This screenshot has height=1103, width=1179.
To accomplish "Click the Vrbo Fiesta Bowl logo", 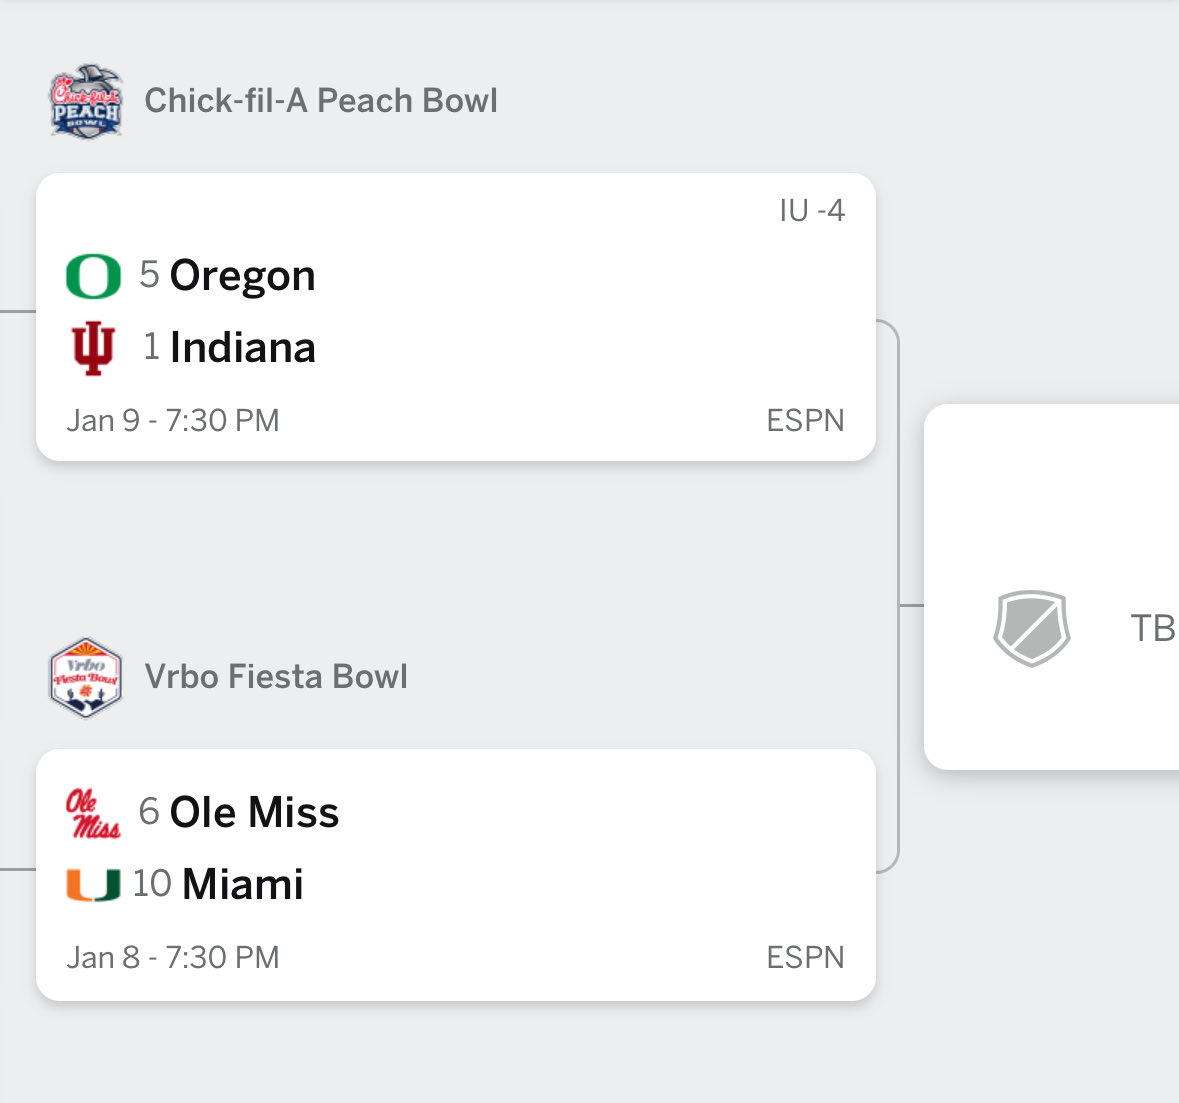I will click(86, 678).
